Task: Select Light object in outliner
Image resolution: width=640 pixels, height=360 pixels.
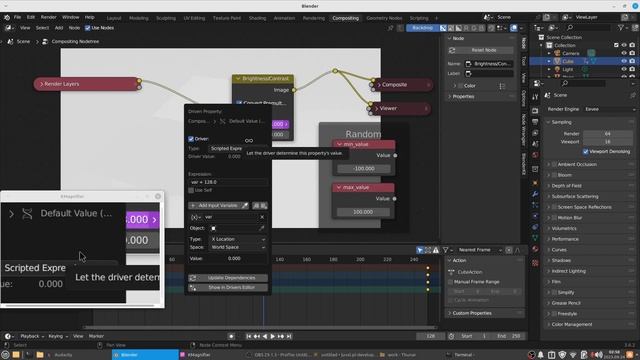Action: pos(567,69)
